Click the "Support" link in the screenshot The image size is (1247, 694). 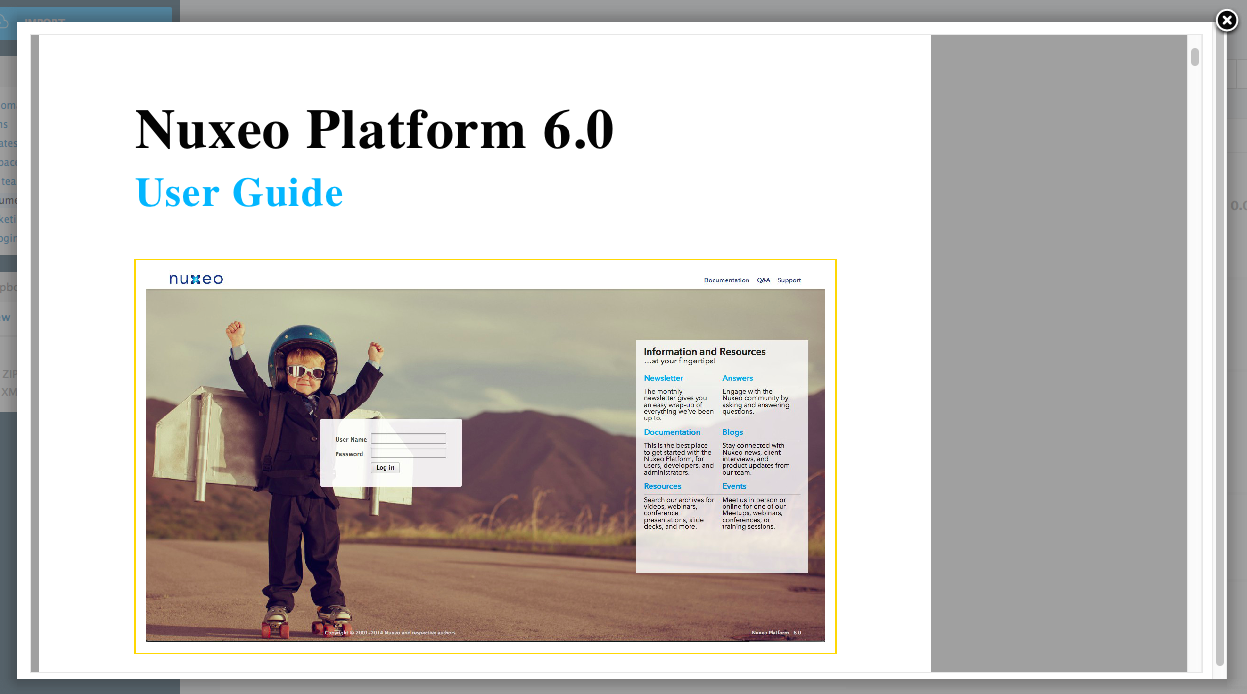789,280
